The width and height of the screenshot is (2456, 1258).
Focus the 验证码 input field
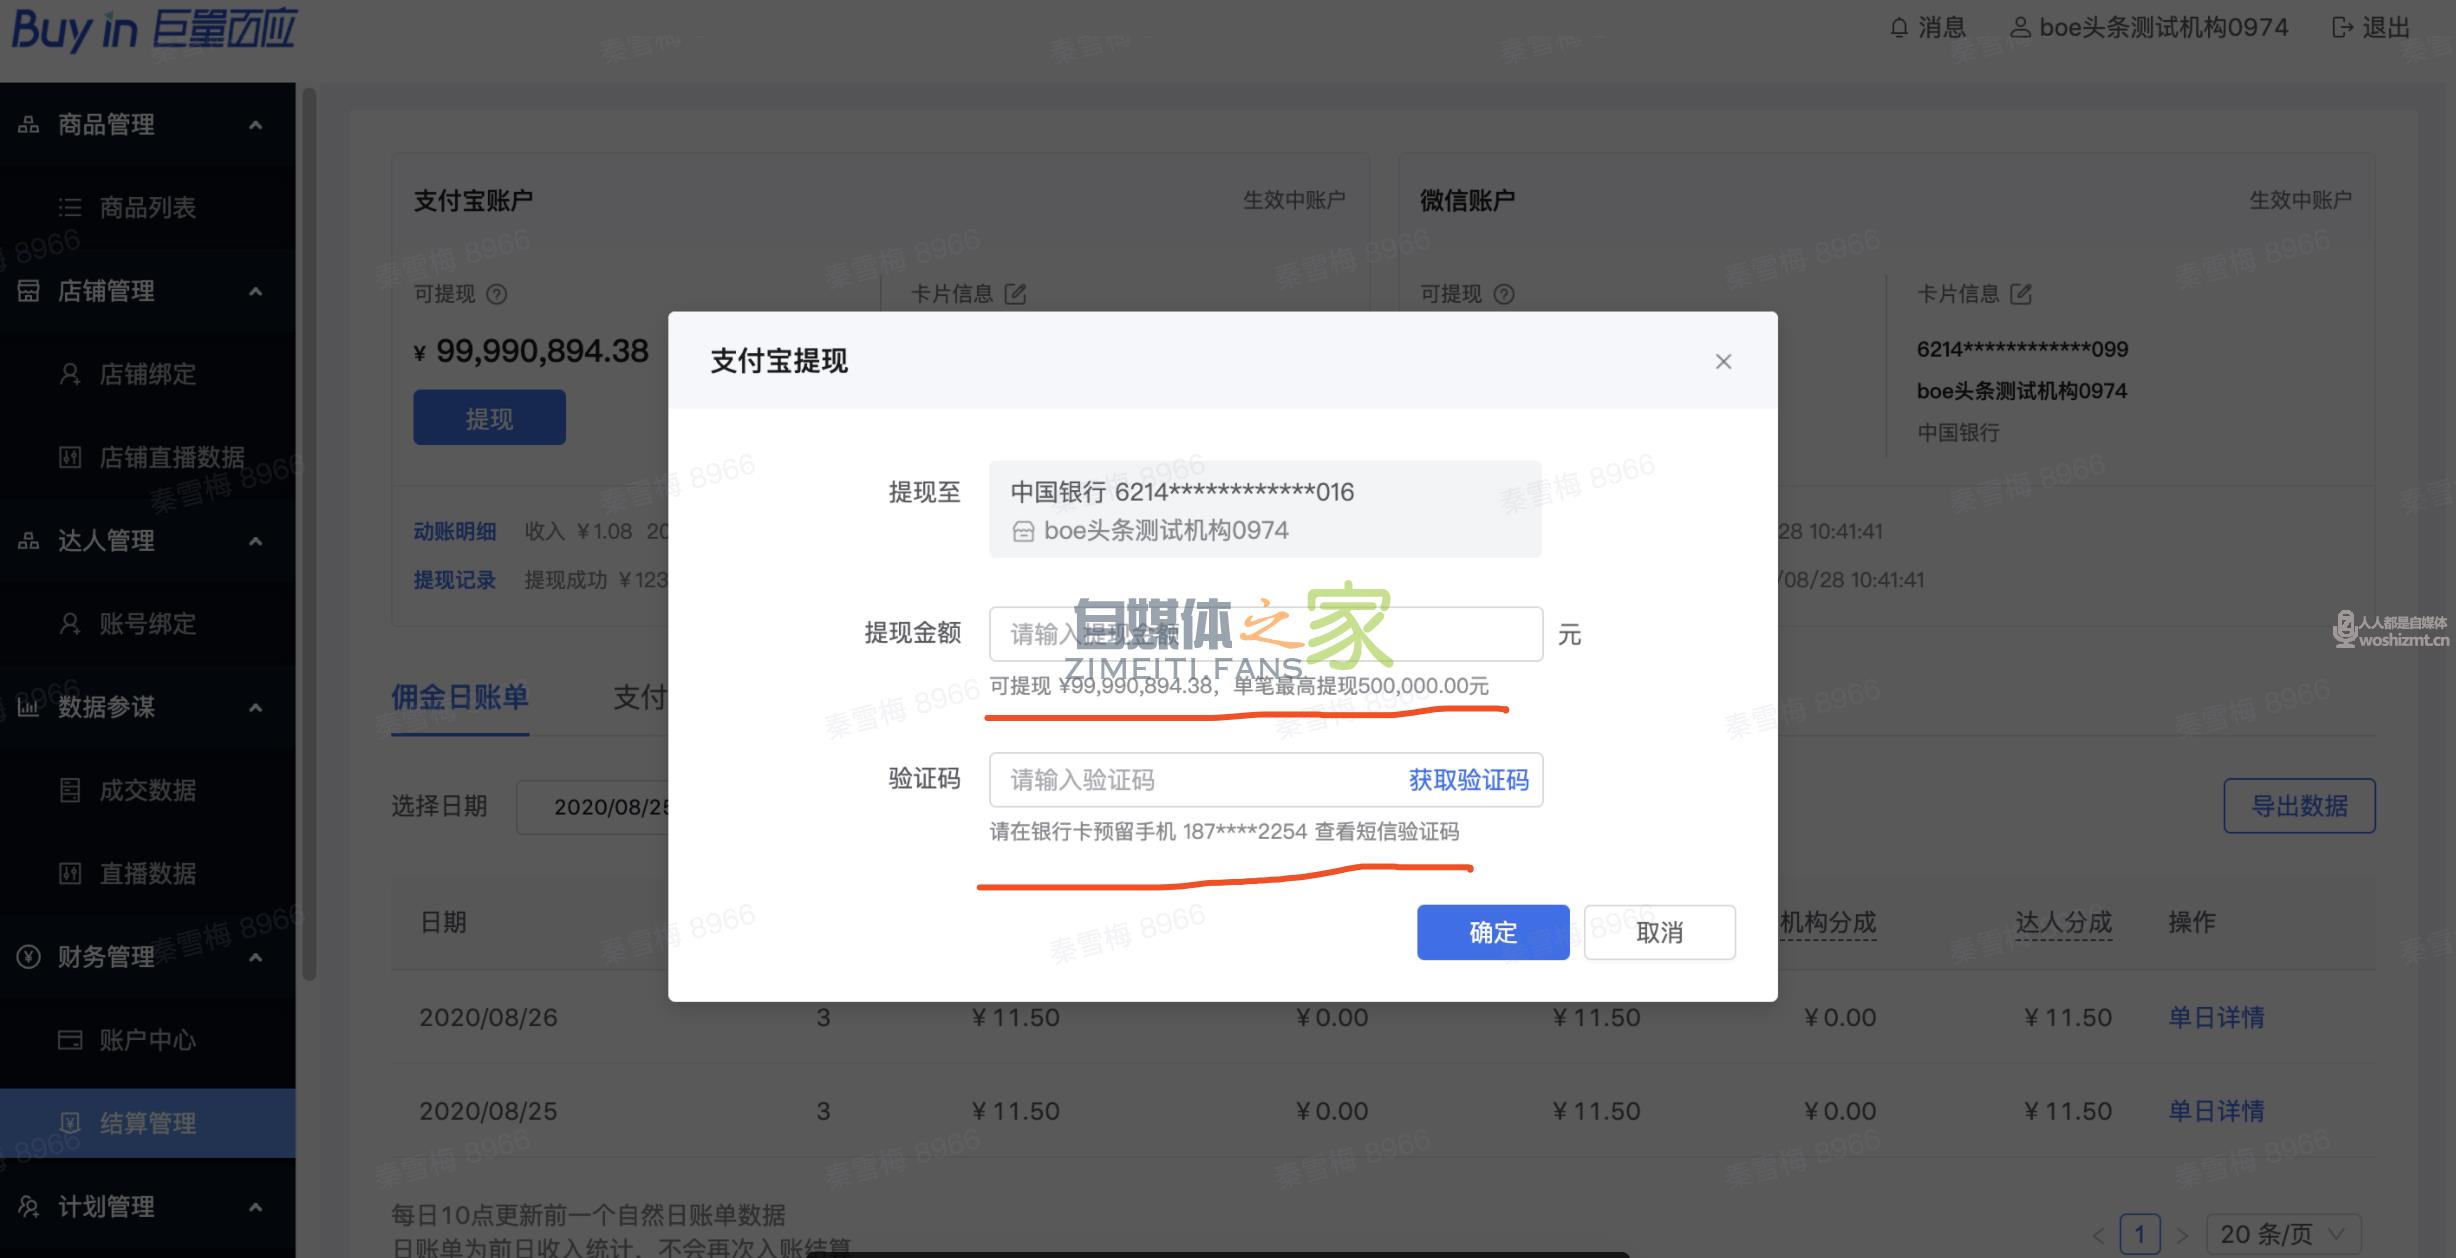[1190, 780]
